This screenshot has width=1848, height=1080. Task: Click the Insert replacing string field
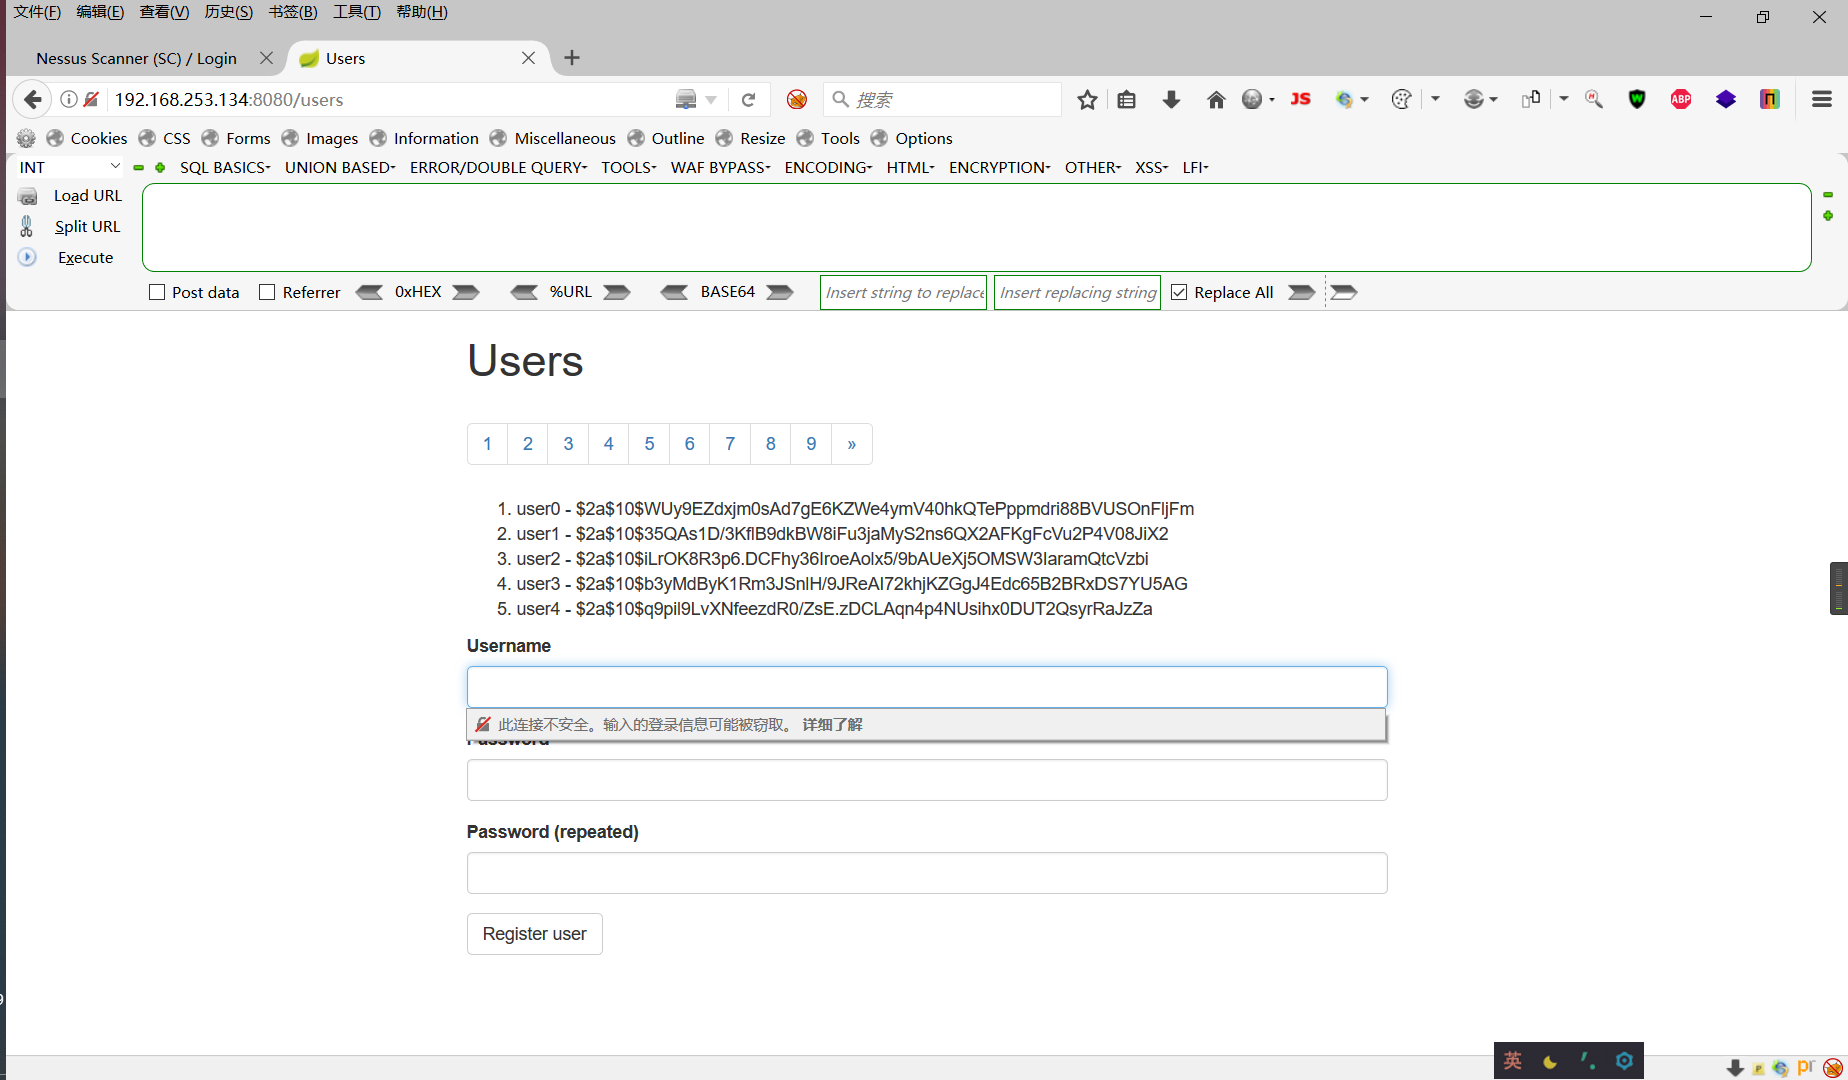[x=1078, y=292]
